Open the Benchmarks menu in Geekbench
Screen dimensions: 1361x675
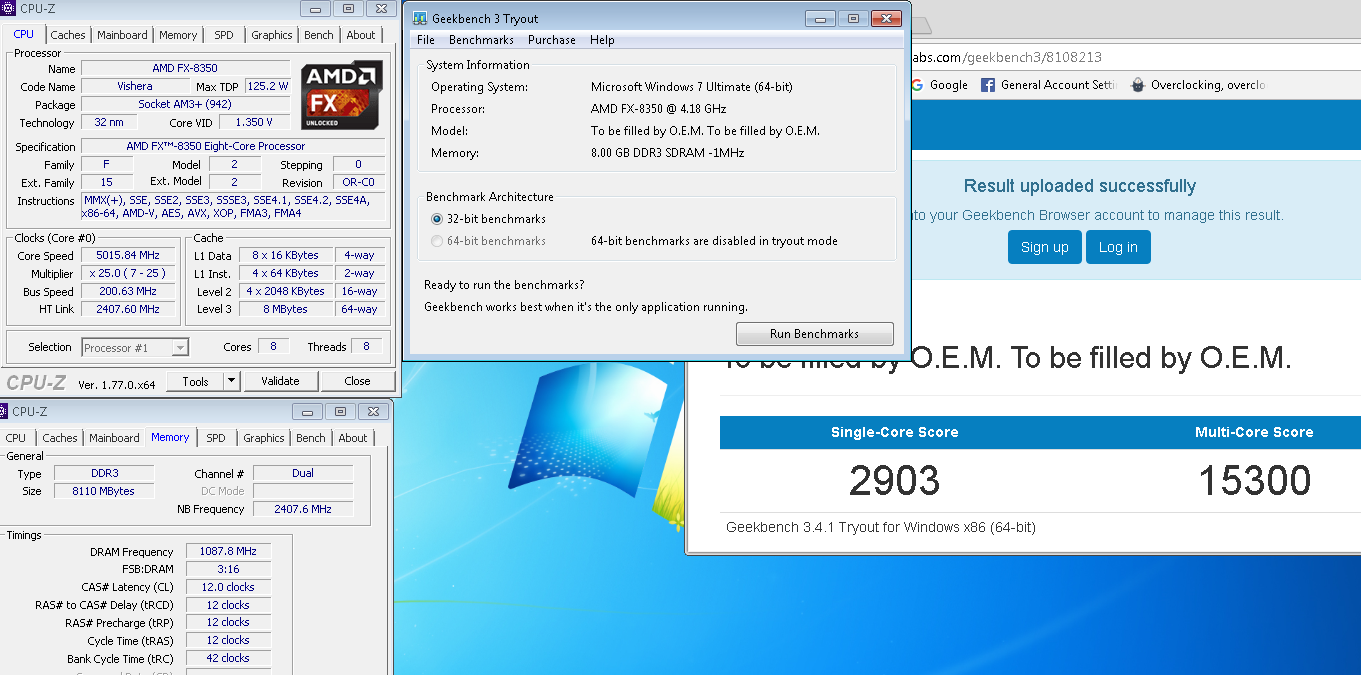tap(481, 40)
